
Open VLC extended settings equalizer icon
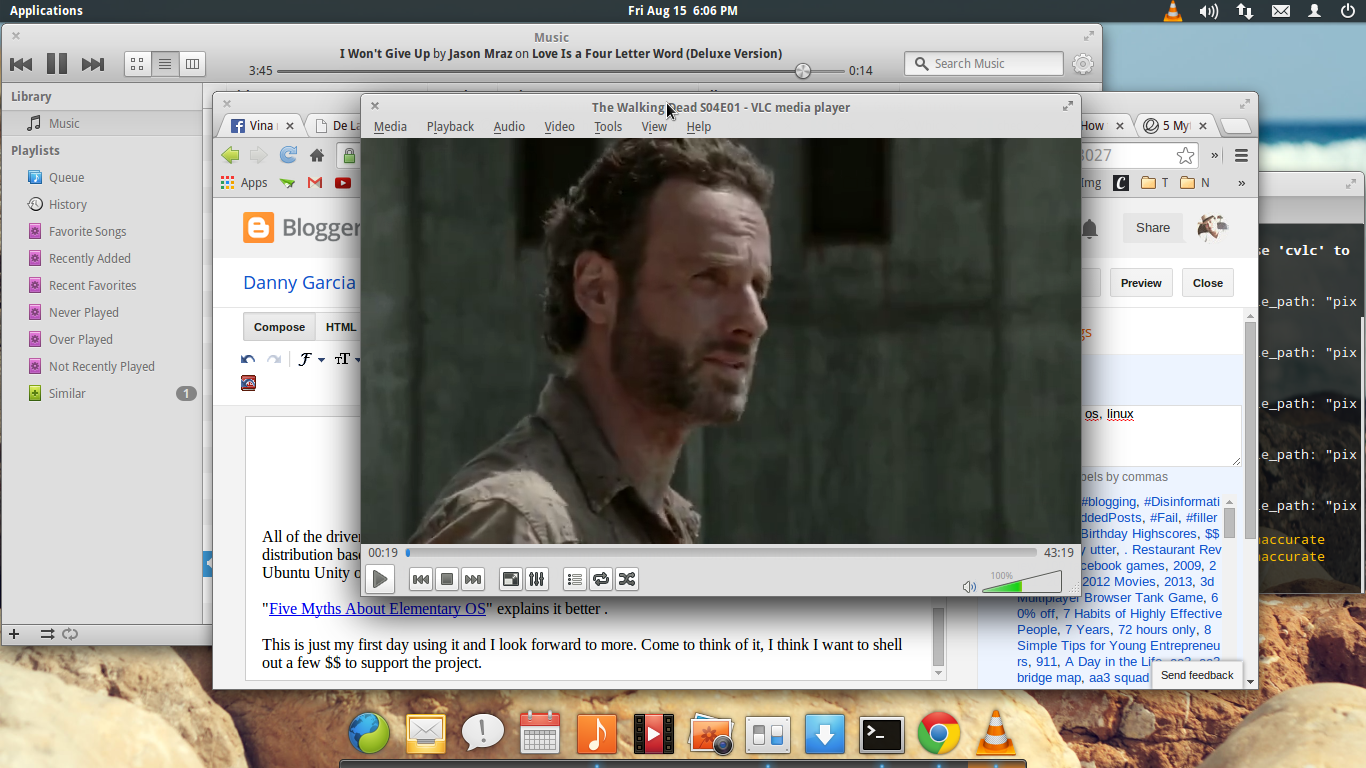click(x=537, y=579)
